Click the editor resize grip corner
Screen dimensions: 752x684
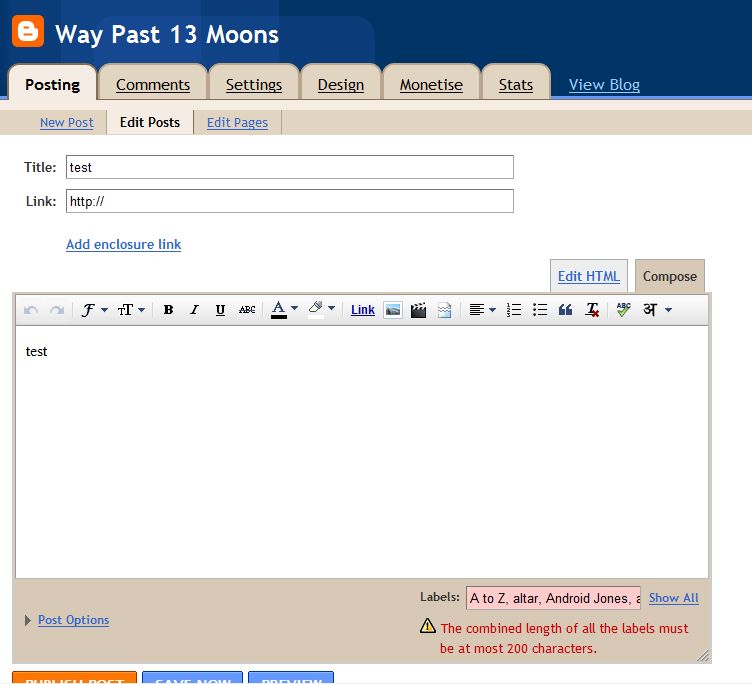703,655
